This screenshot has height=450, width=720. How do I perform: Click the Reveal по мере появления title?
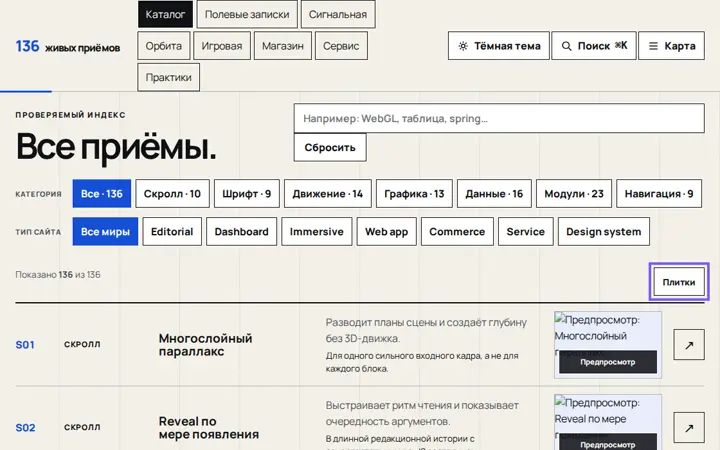click(x=209, y=428)
